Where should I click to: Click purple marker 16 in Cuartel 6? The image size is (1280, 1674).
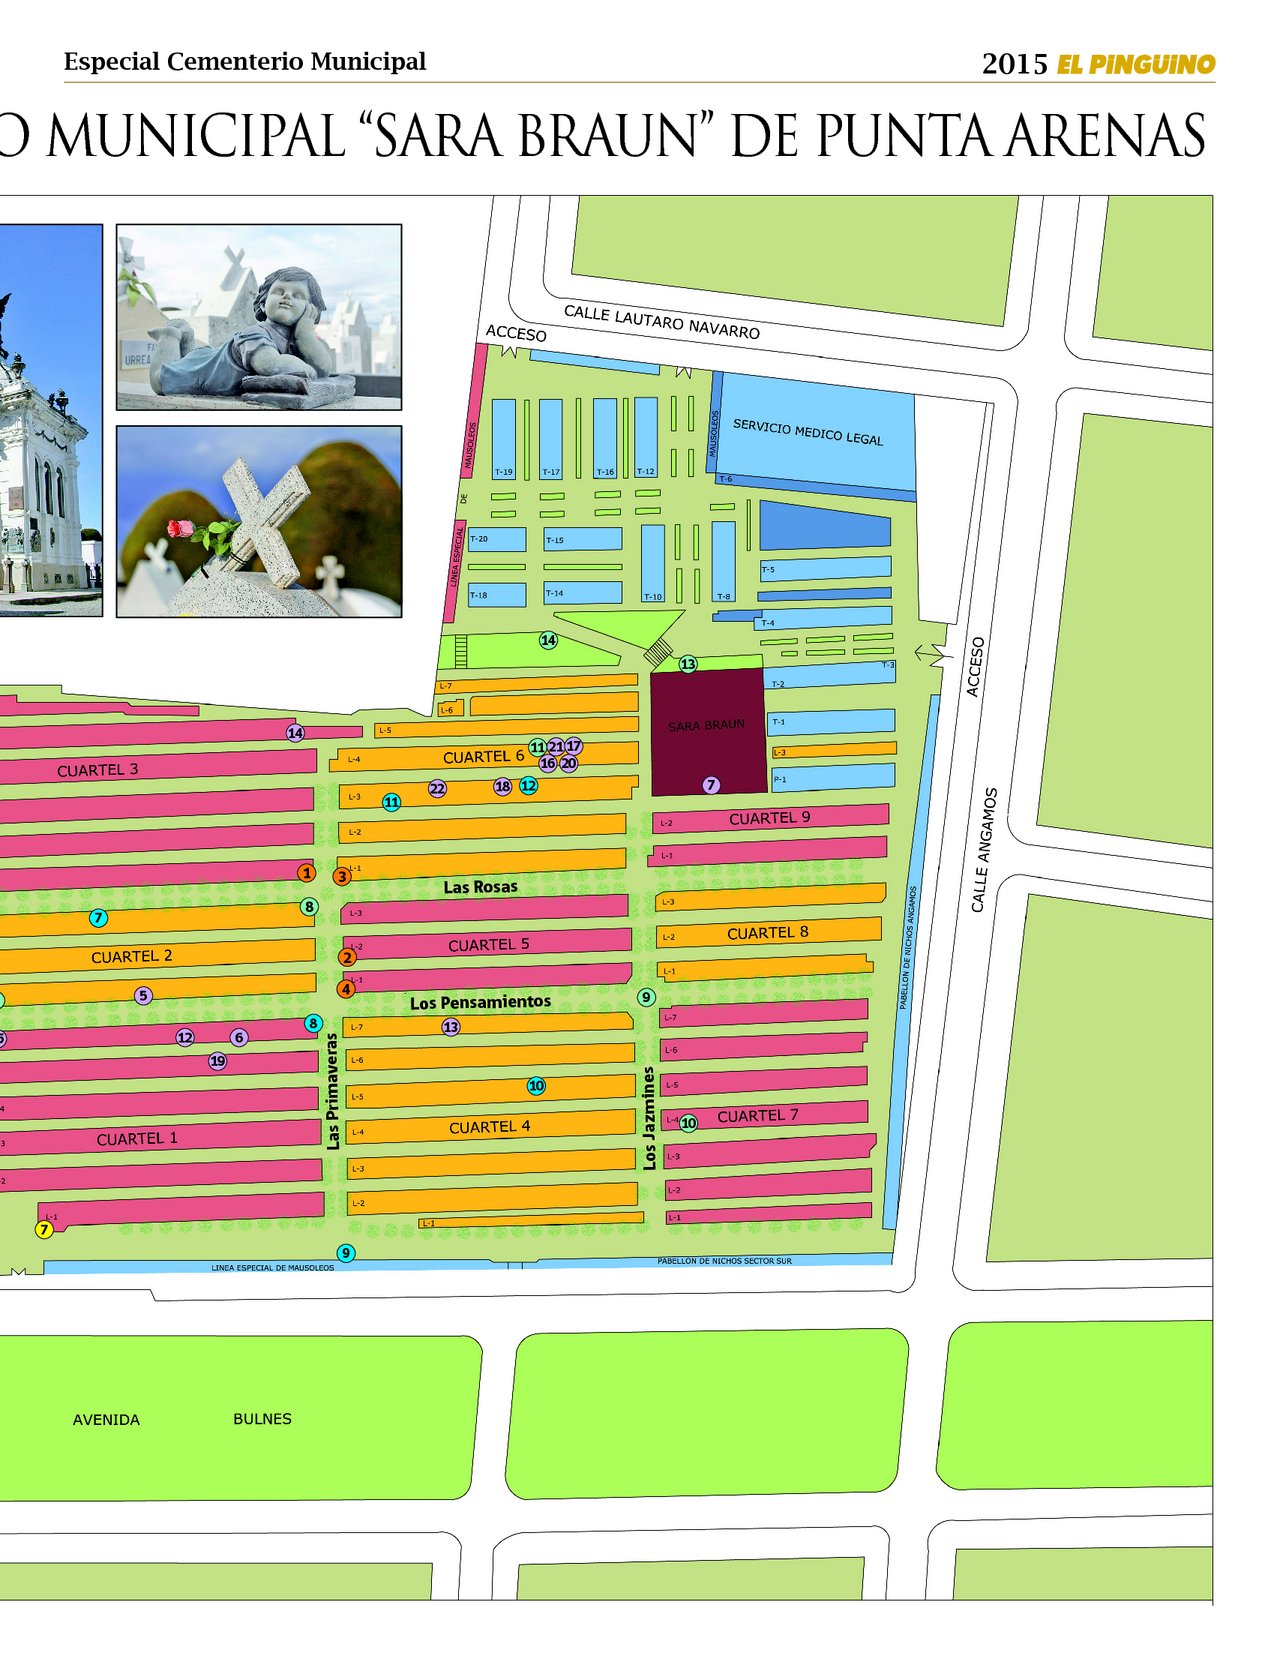click(547, 763)
